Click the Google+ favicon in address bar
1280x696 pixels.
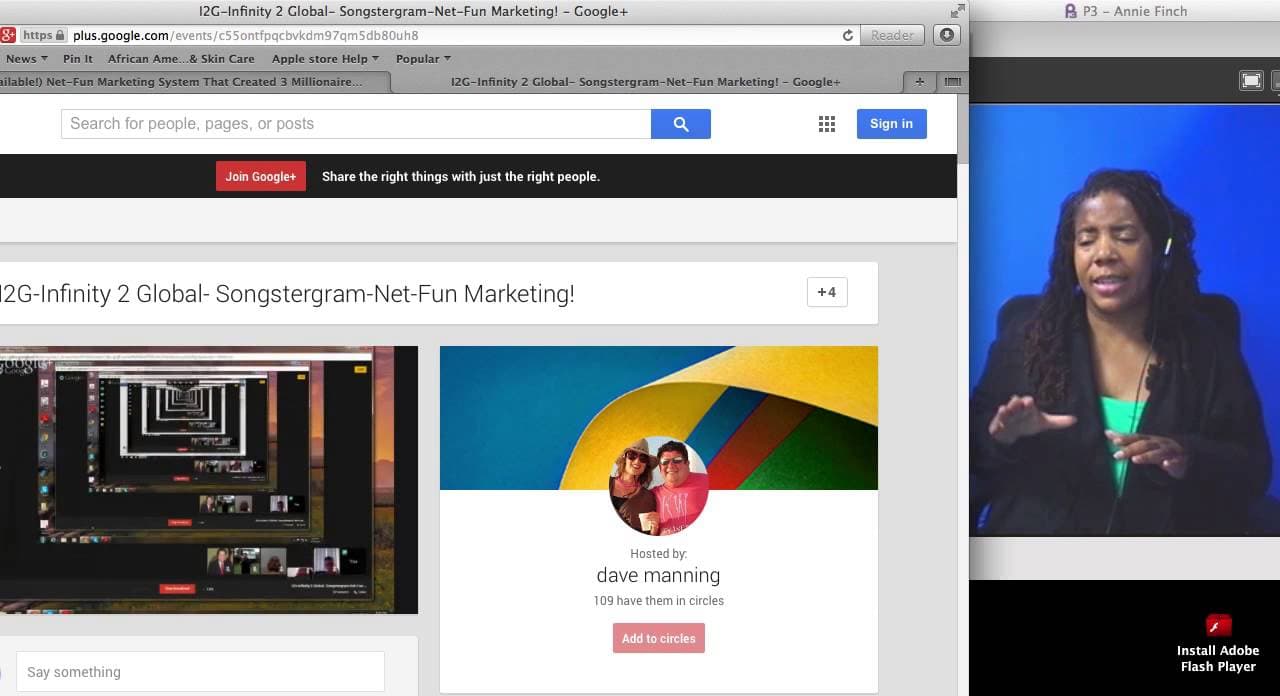(8, 35)
